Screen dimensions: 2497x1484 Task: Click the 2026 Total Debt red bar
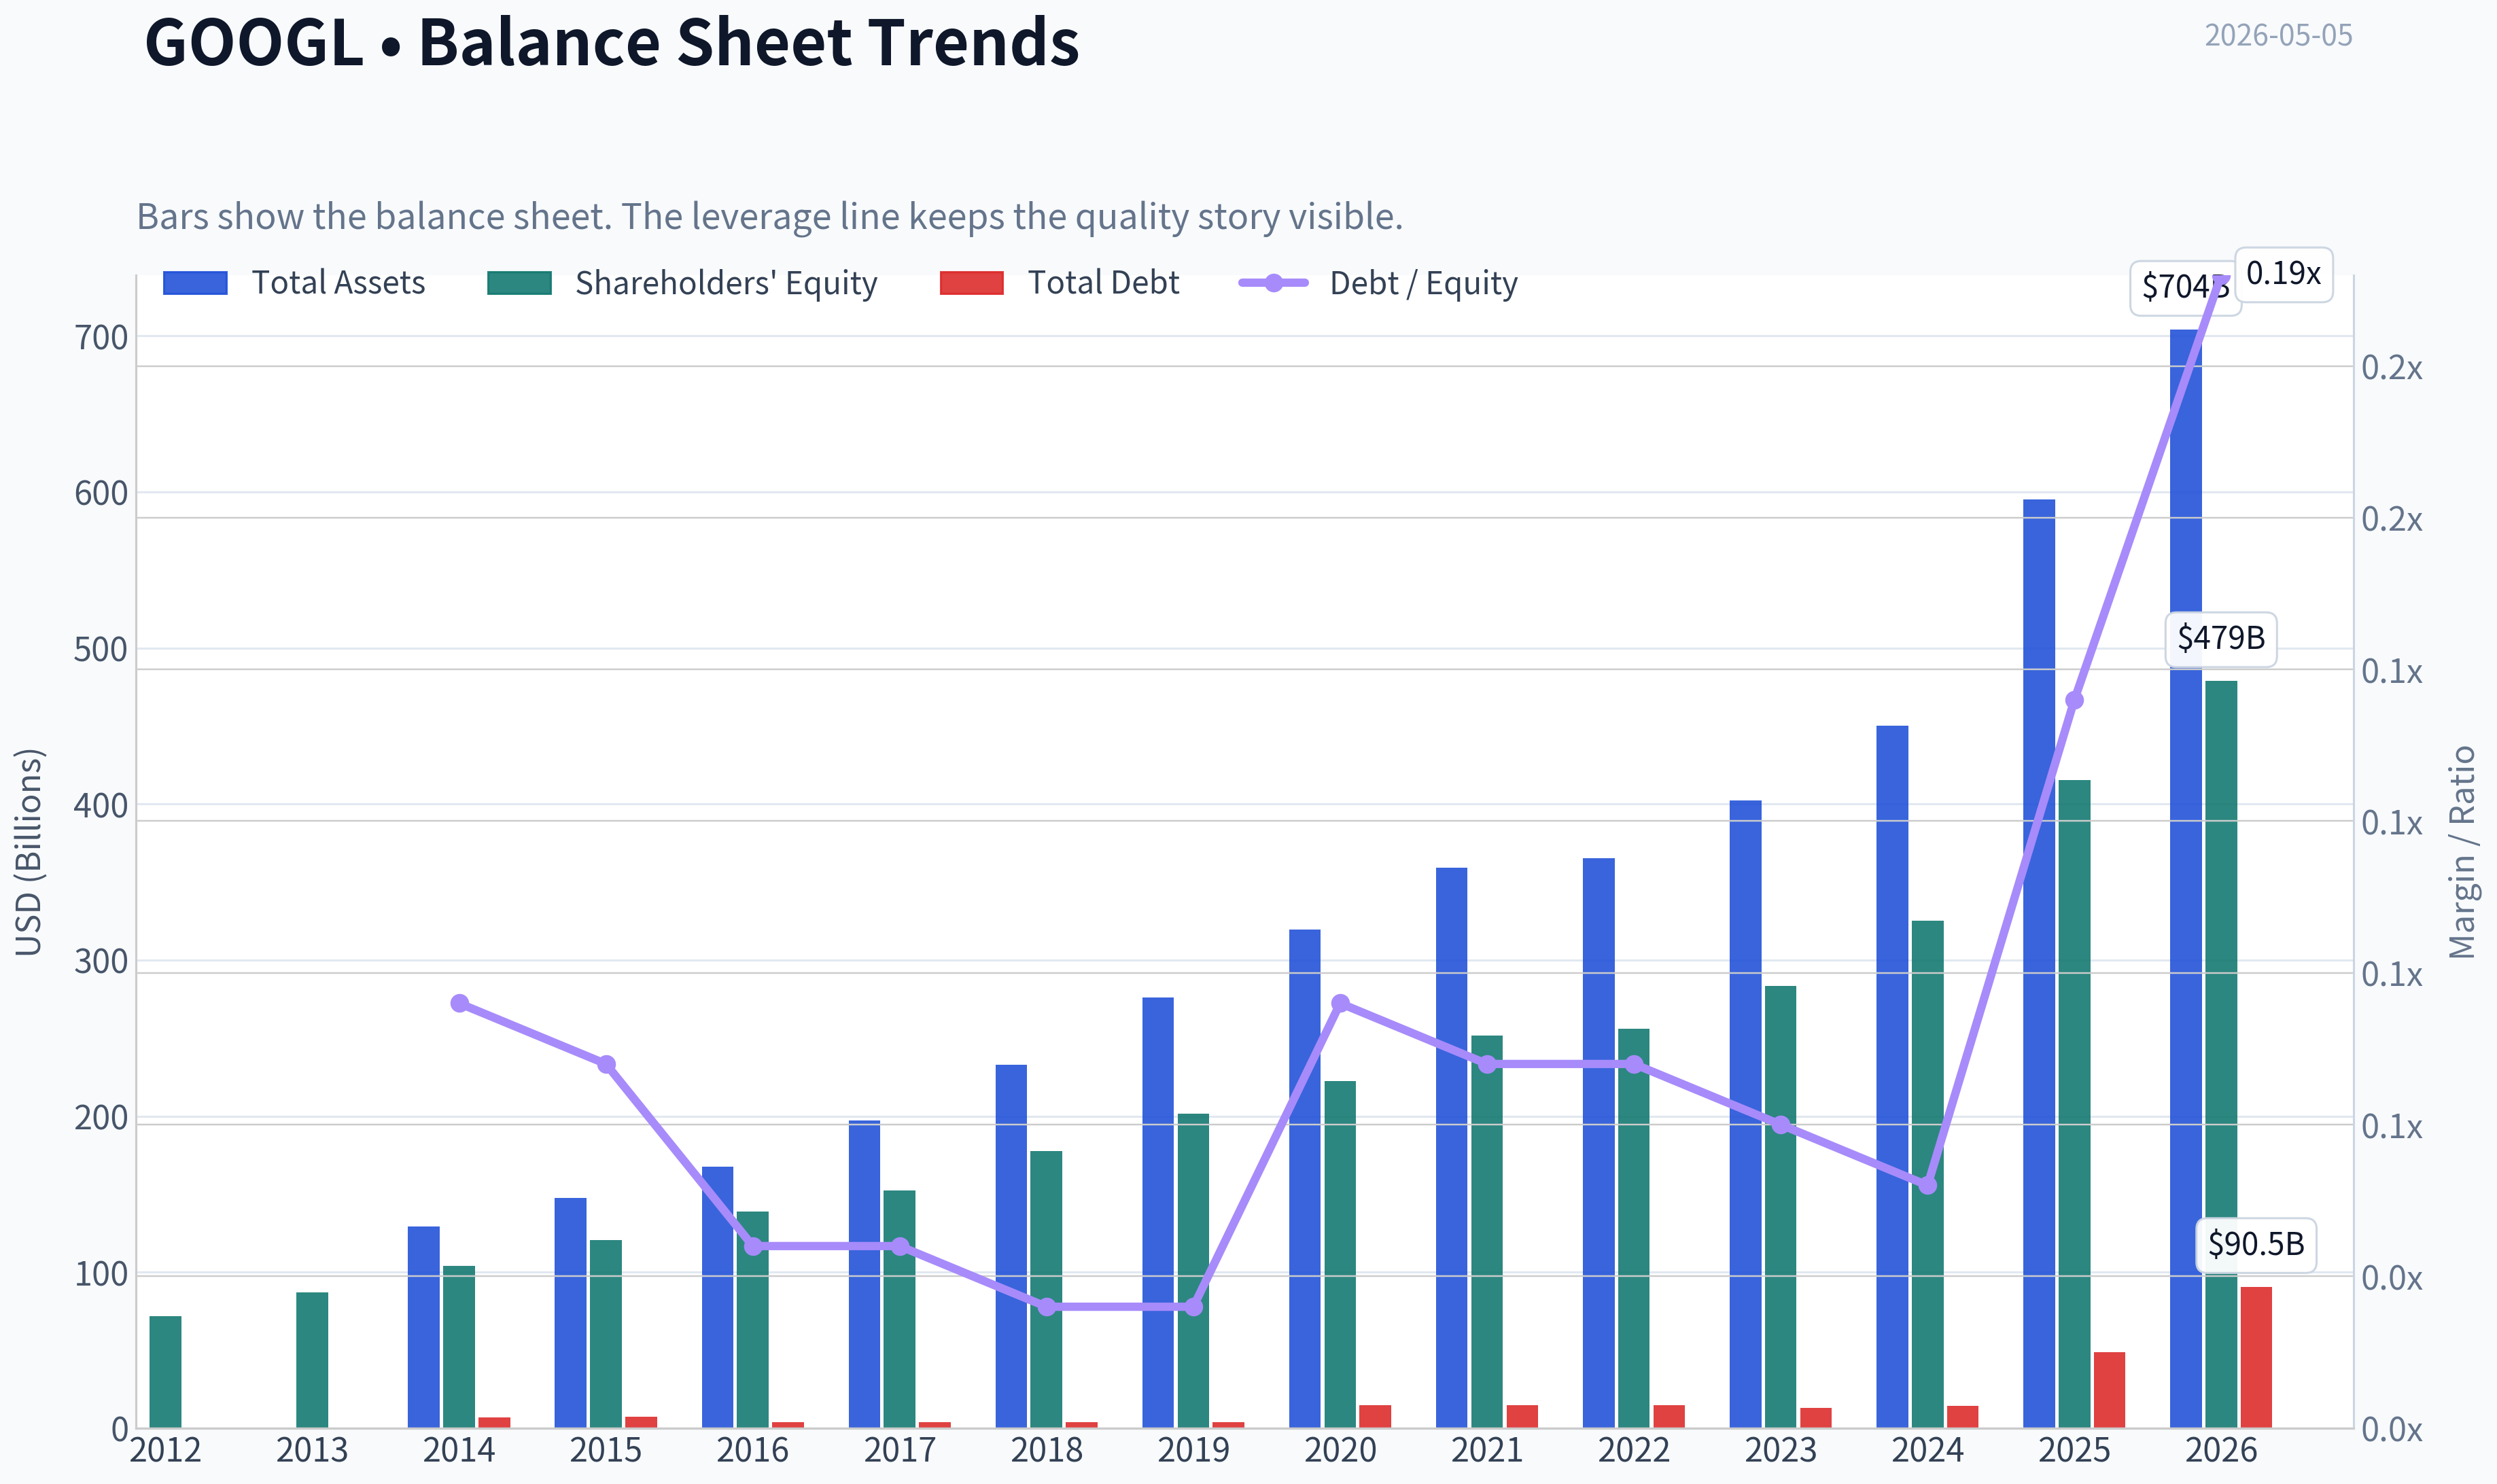tap(2256, 1357)
